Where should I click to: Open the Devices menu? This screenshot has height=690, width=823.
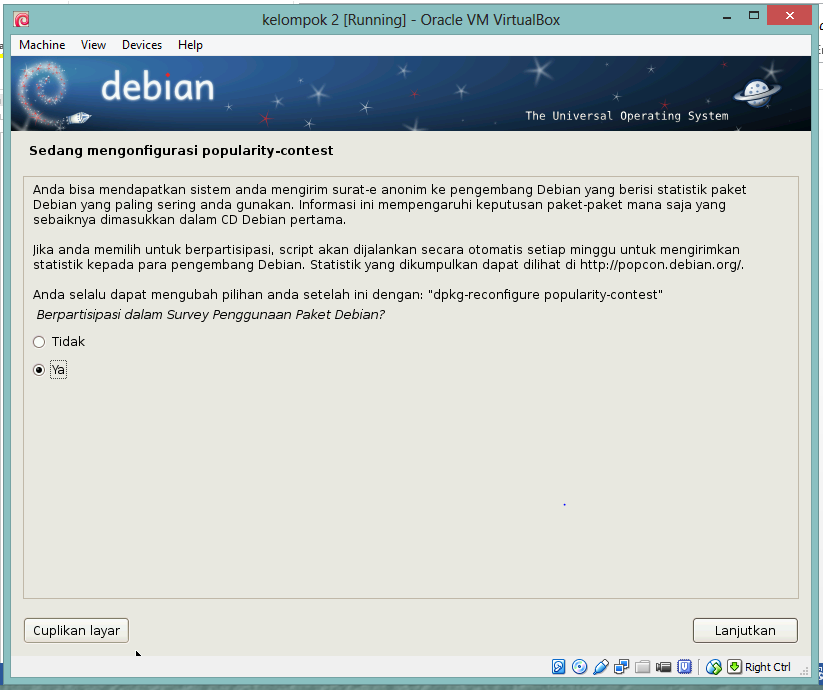141,44
